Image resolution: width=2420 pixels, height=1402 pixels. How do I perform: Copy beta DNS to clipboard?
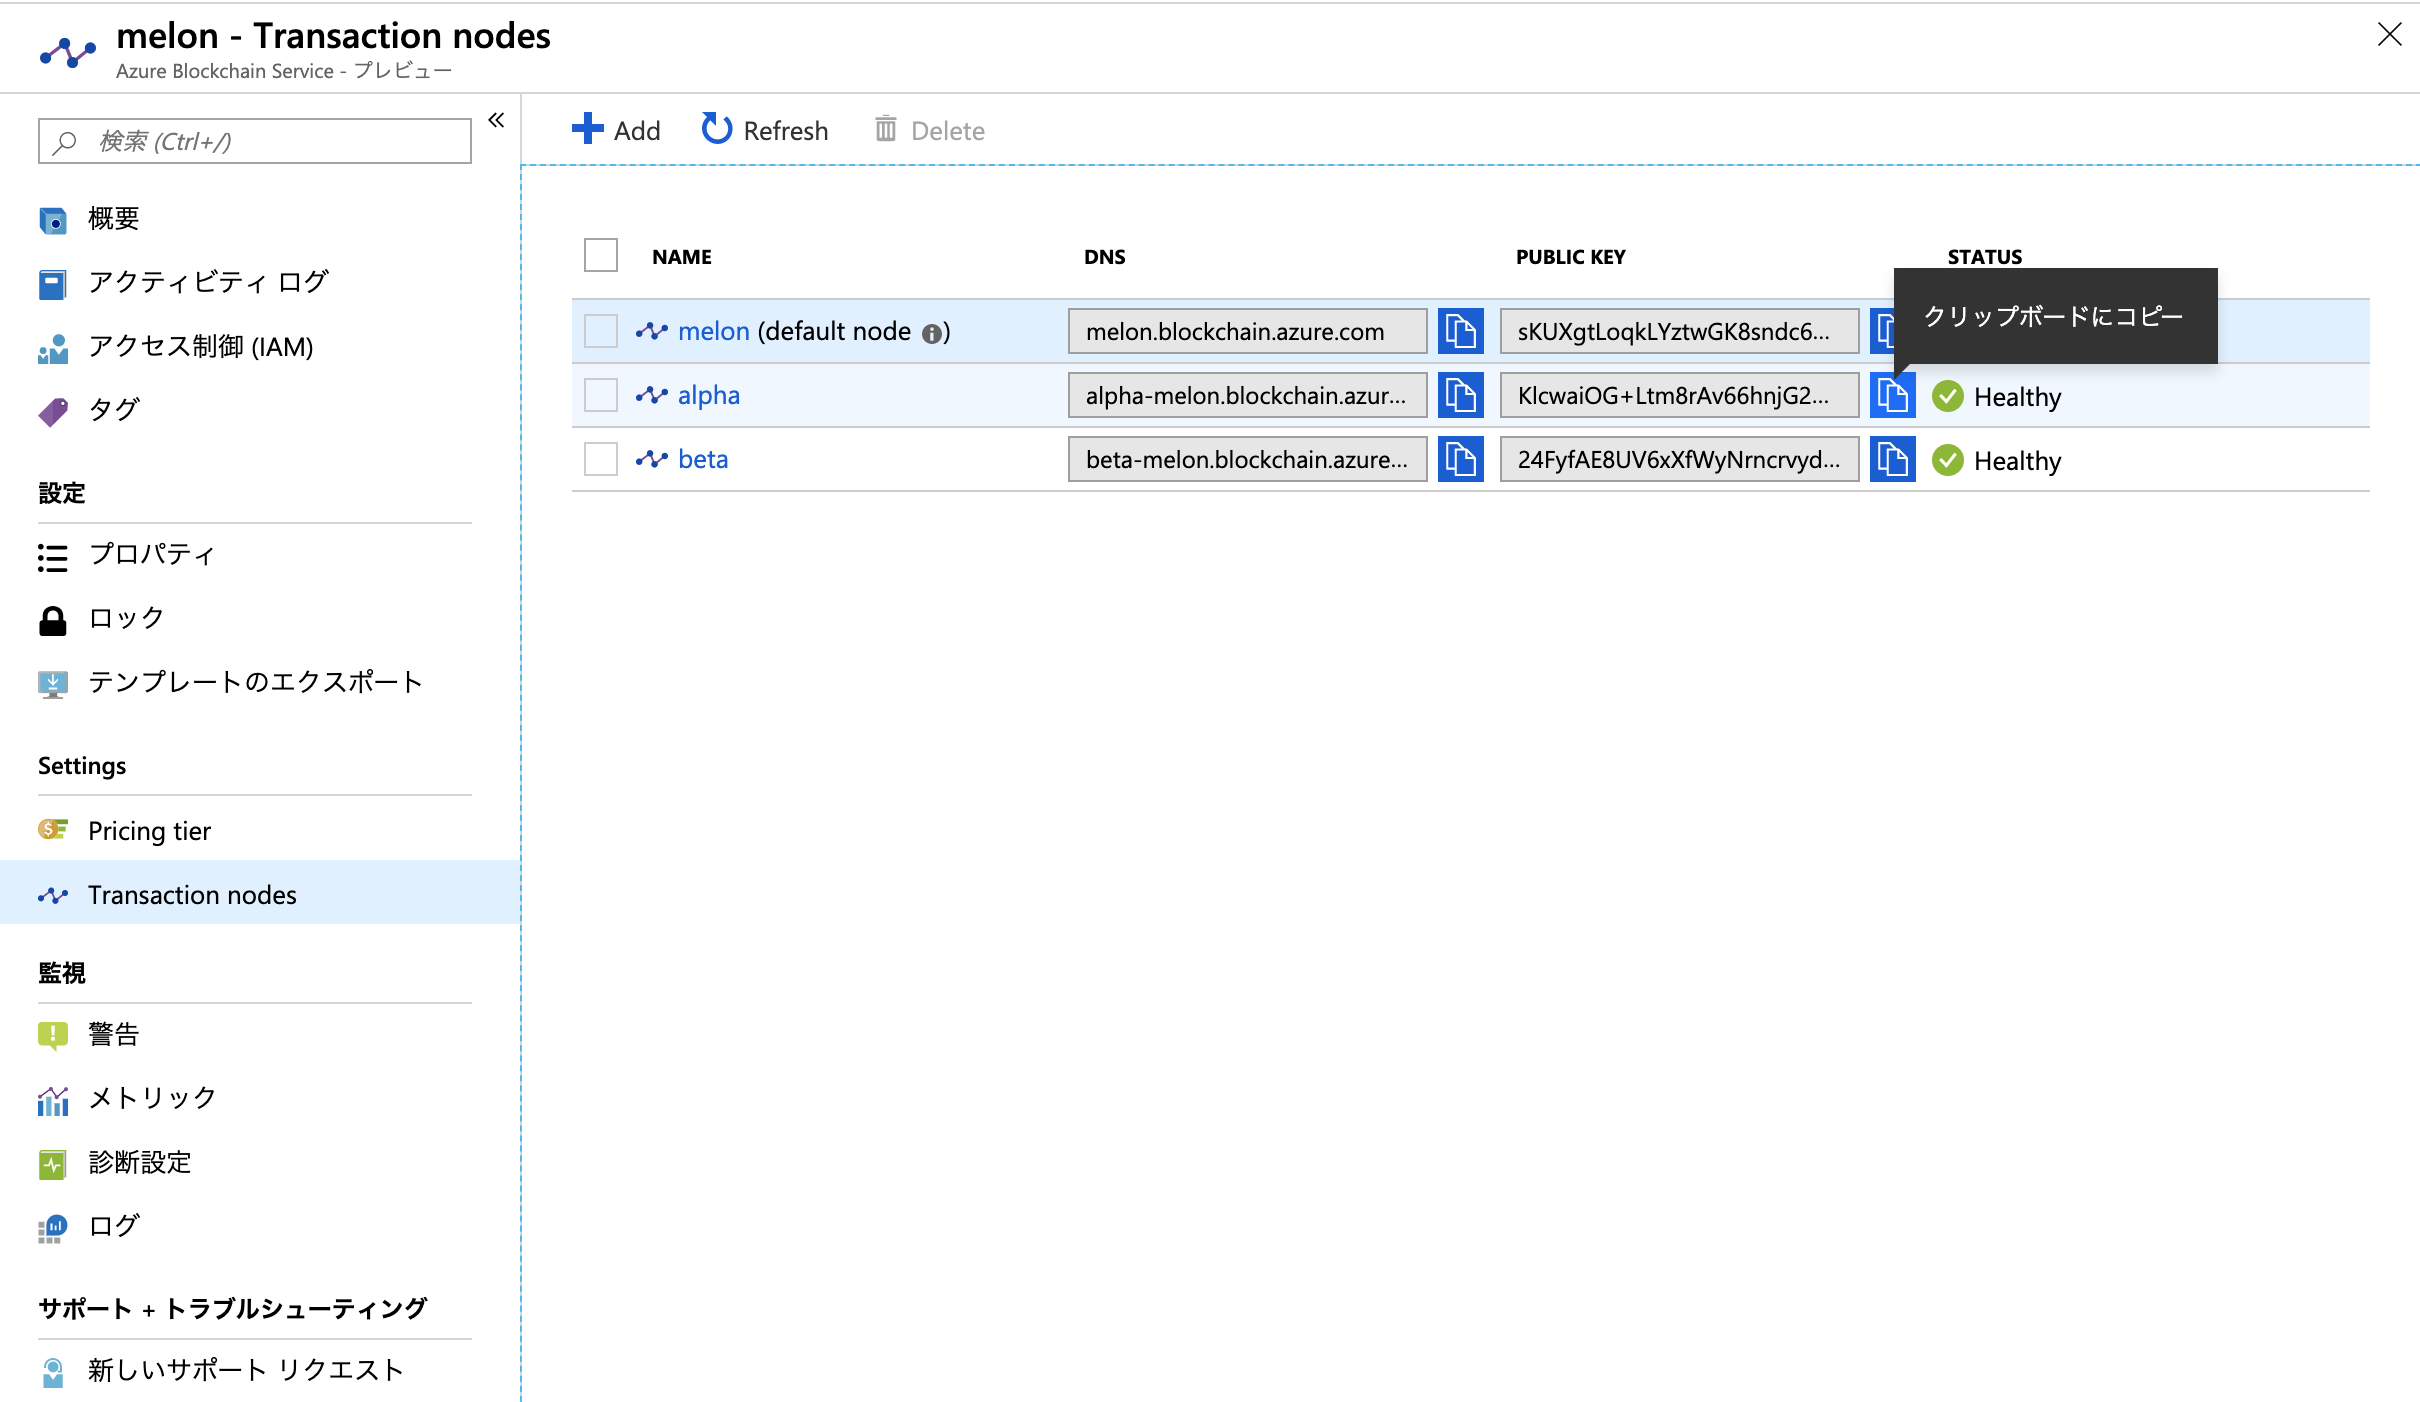(x=1460, y=459)
